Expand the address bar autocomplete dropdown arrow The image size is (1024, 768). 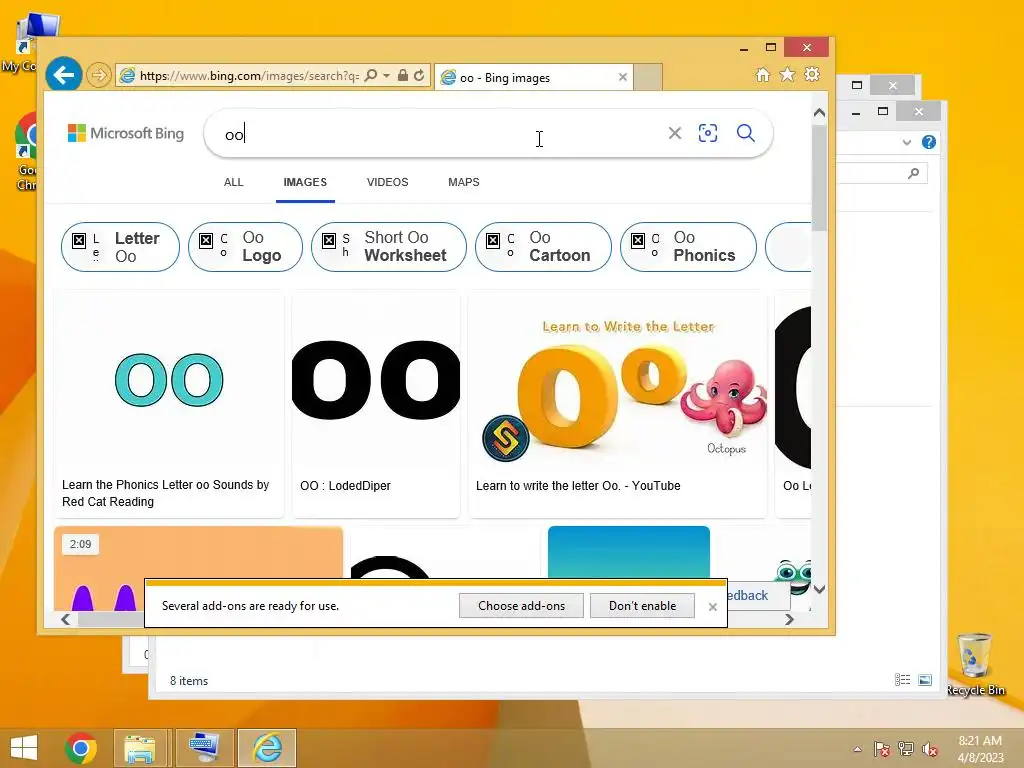click(386, 76)
